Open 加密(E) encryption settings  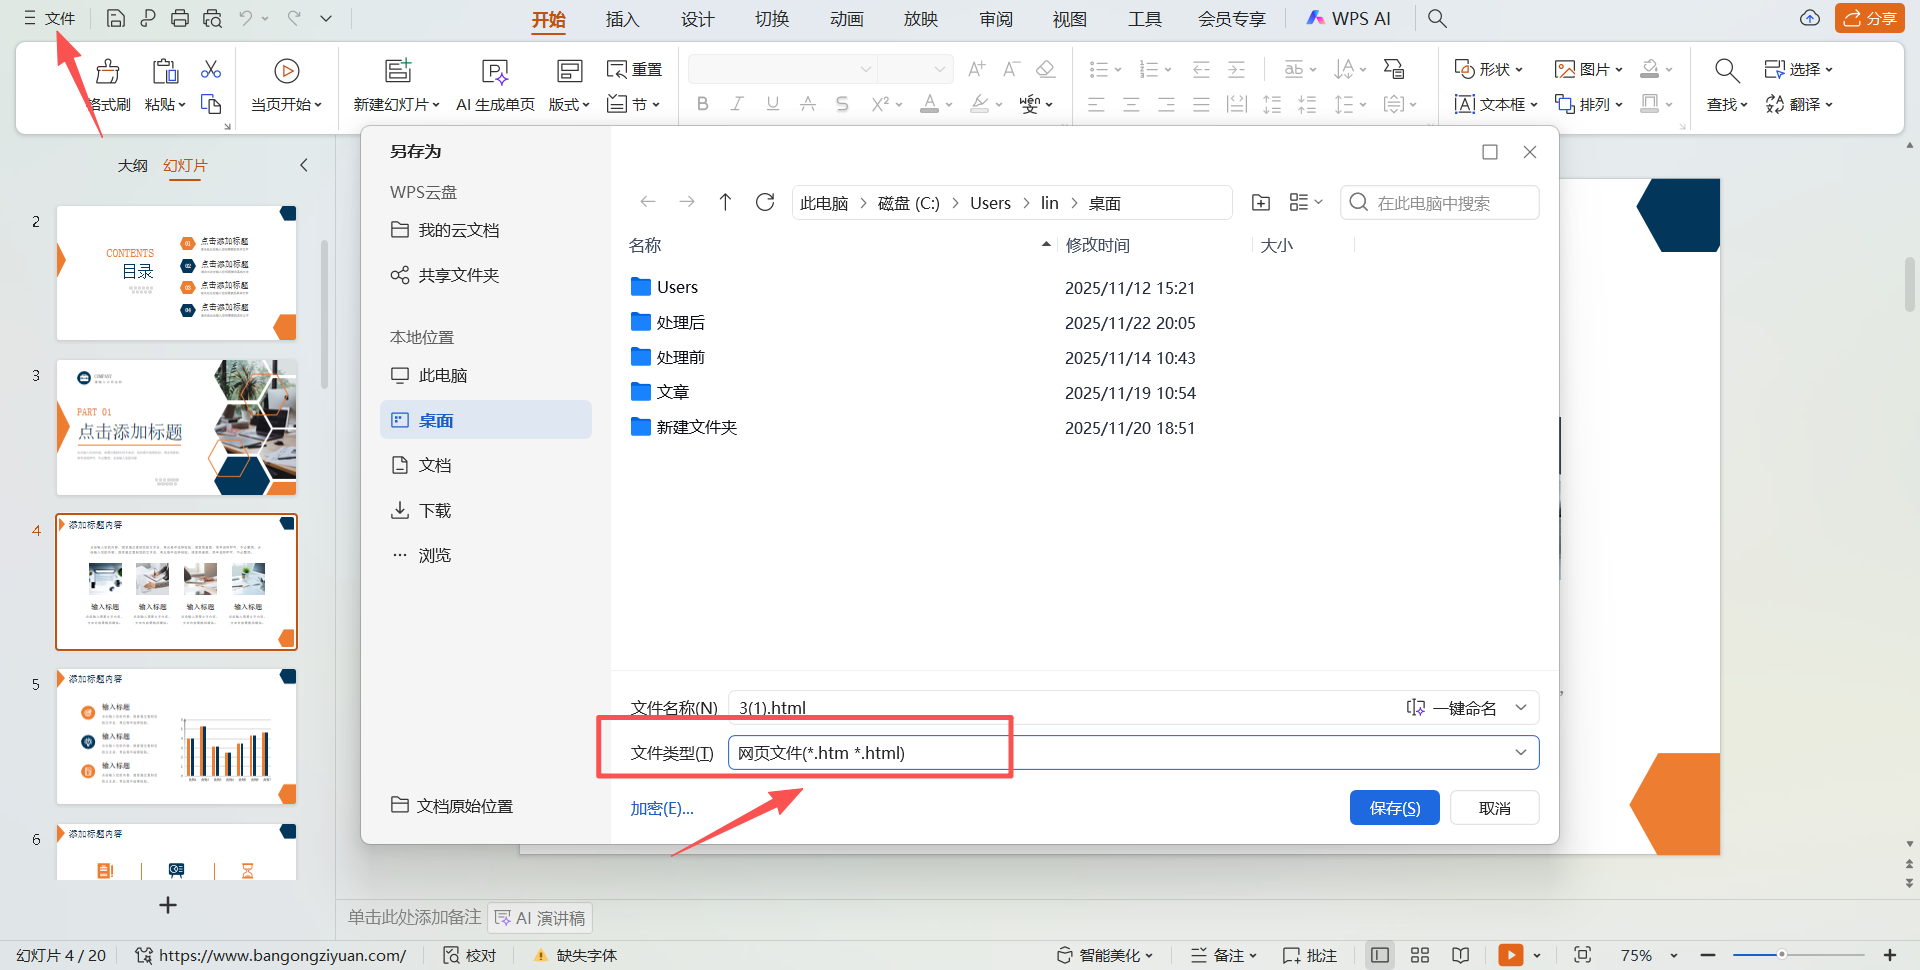[x=661, y=807]
